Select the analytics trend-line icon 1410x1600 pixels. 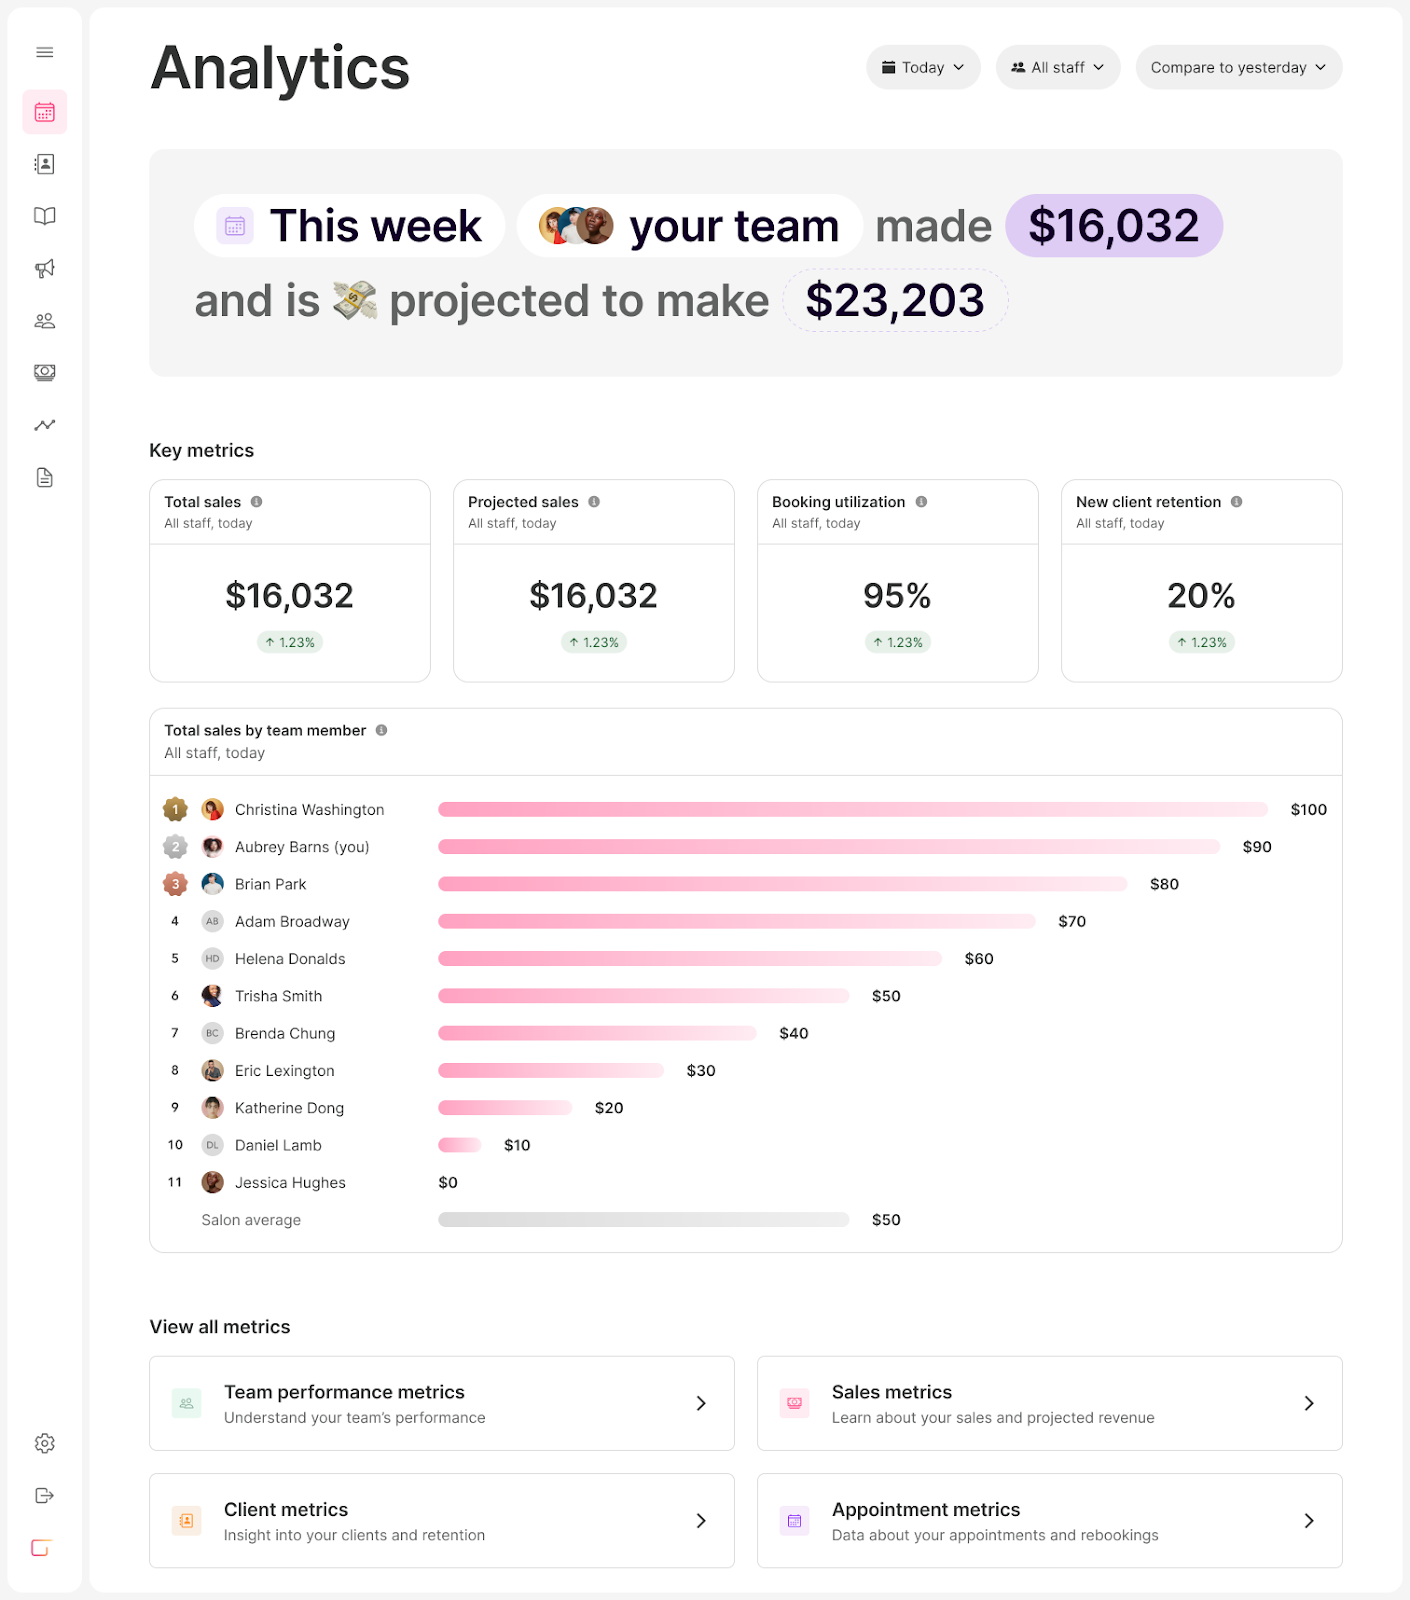pos(44,424)
